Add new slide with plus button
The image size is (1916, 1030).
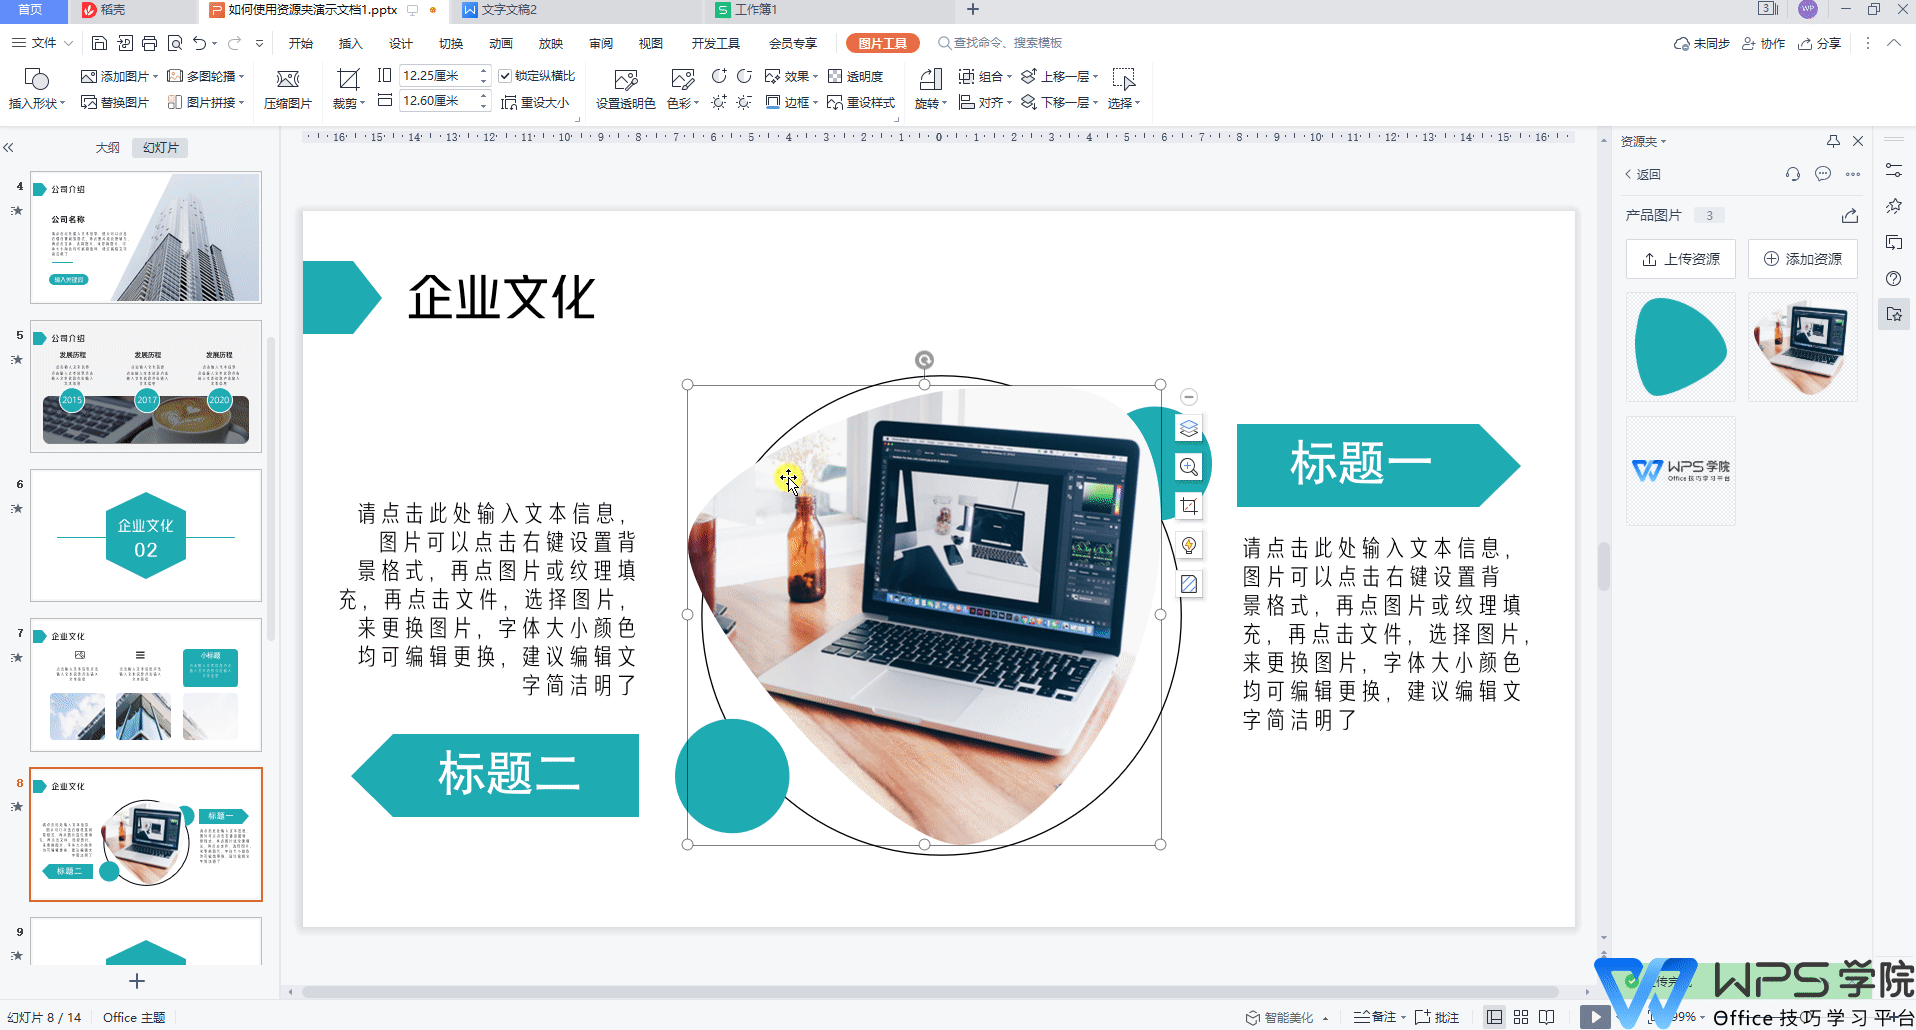(x=137, y=981)
